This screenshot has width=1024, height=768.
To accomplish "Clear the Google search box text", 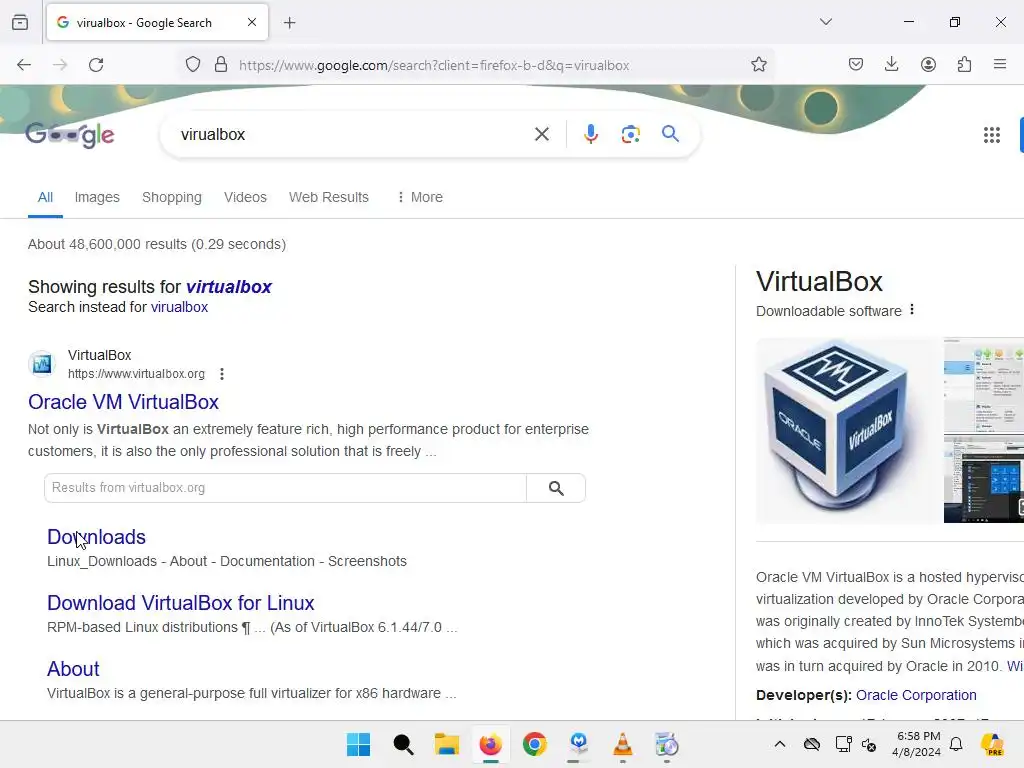I will [541, 135].
